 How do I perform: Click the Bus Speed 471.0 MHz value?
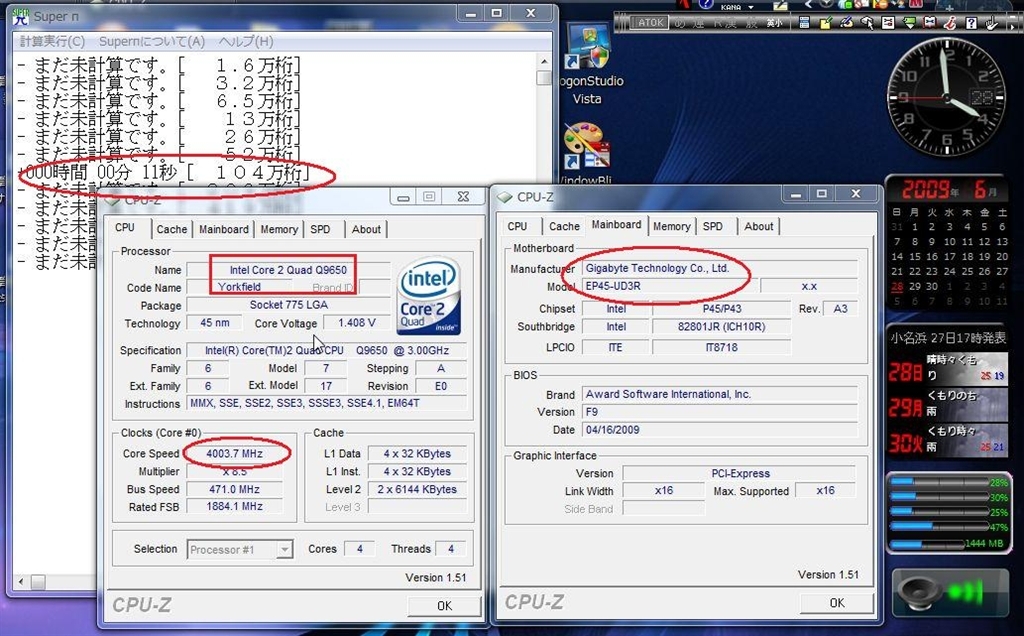click(x=234, y=489)
